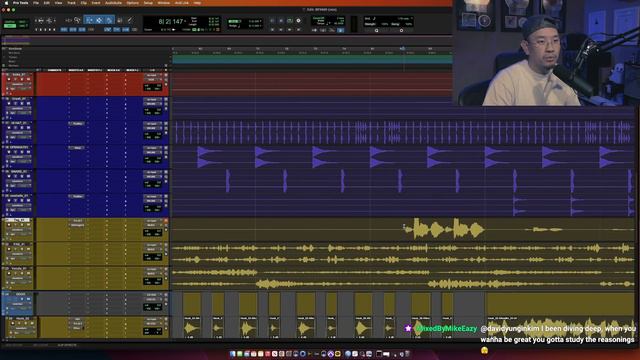
Task: Recall zoom preset 5
Action: point(54,30)
